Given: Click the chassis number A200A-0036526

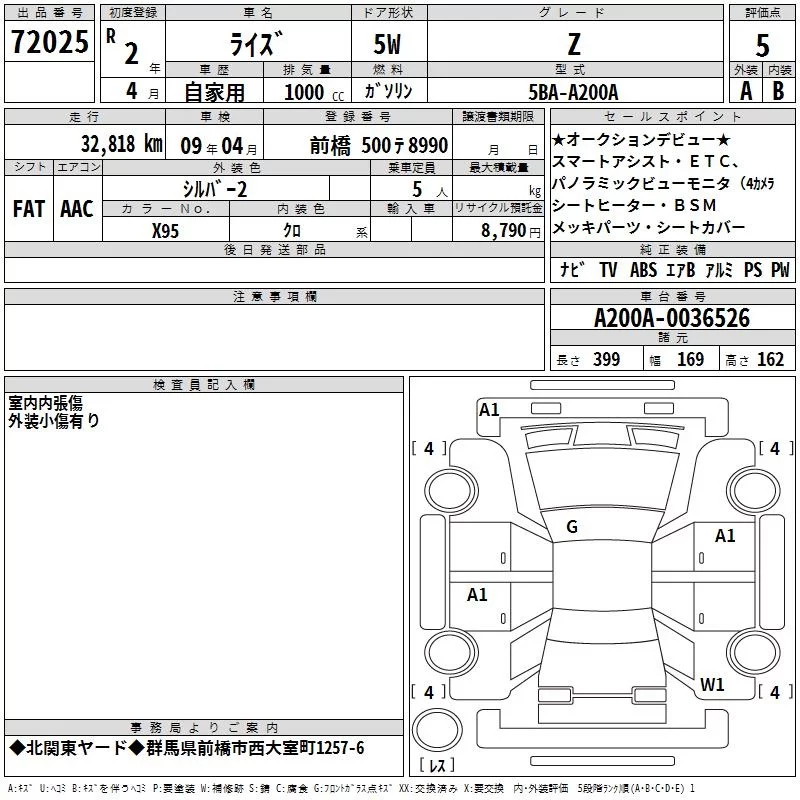Looking at the screenshot, I should tap(671, 319).
